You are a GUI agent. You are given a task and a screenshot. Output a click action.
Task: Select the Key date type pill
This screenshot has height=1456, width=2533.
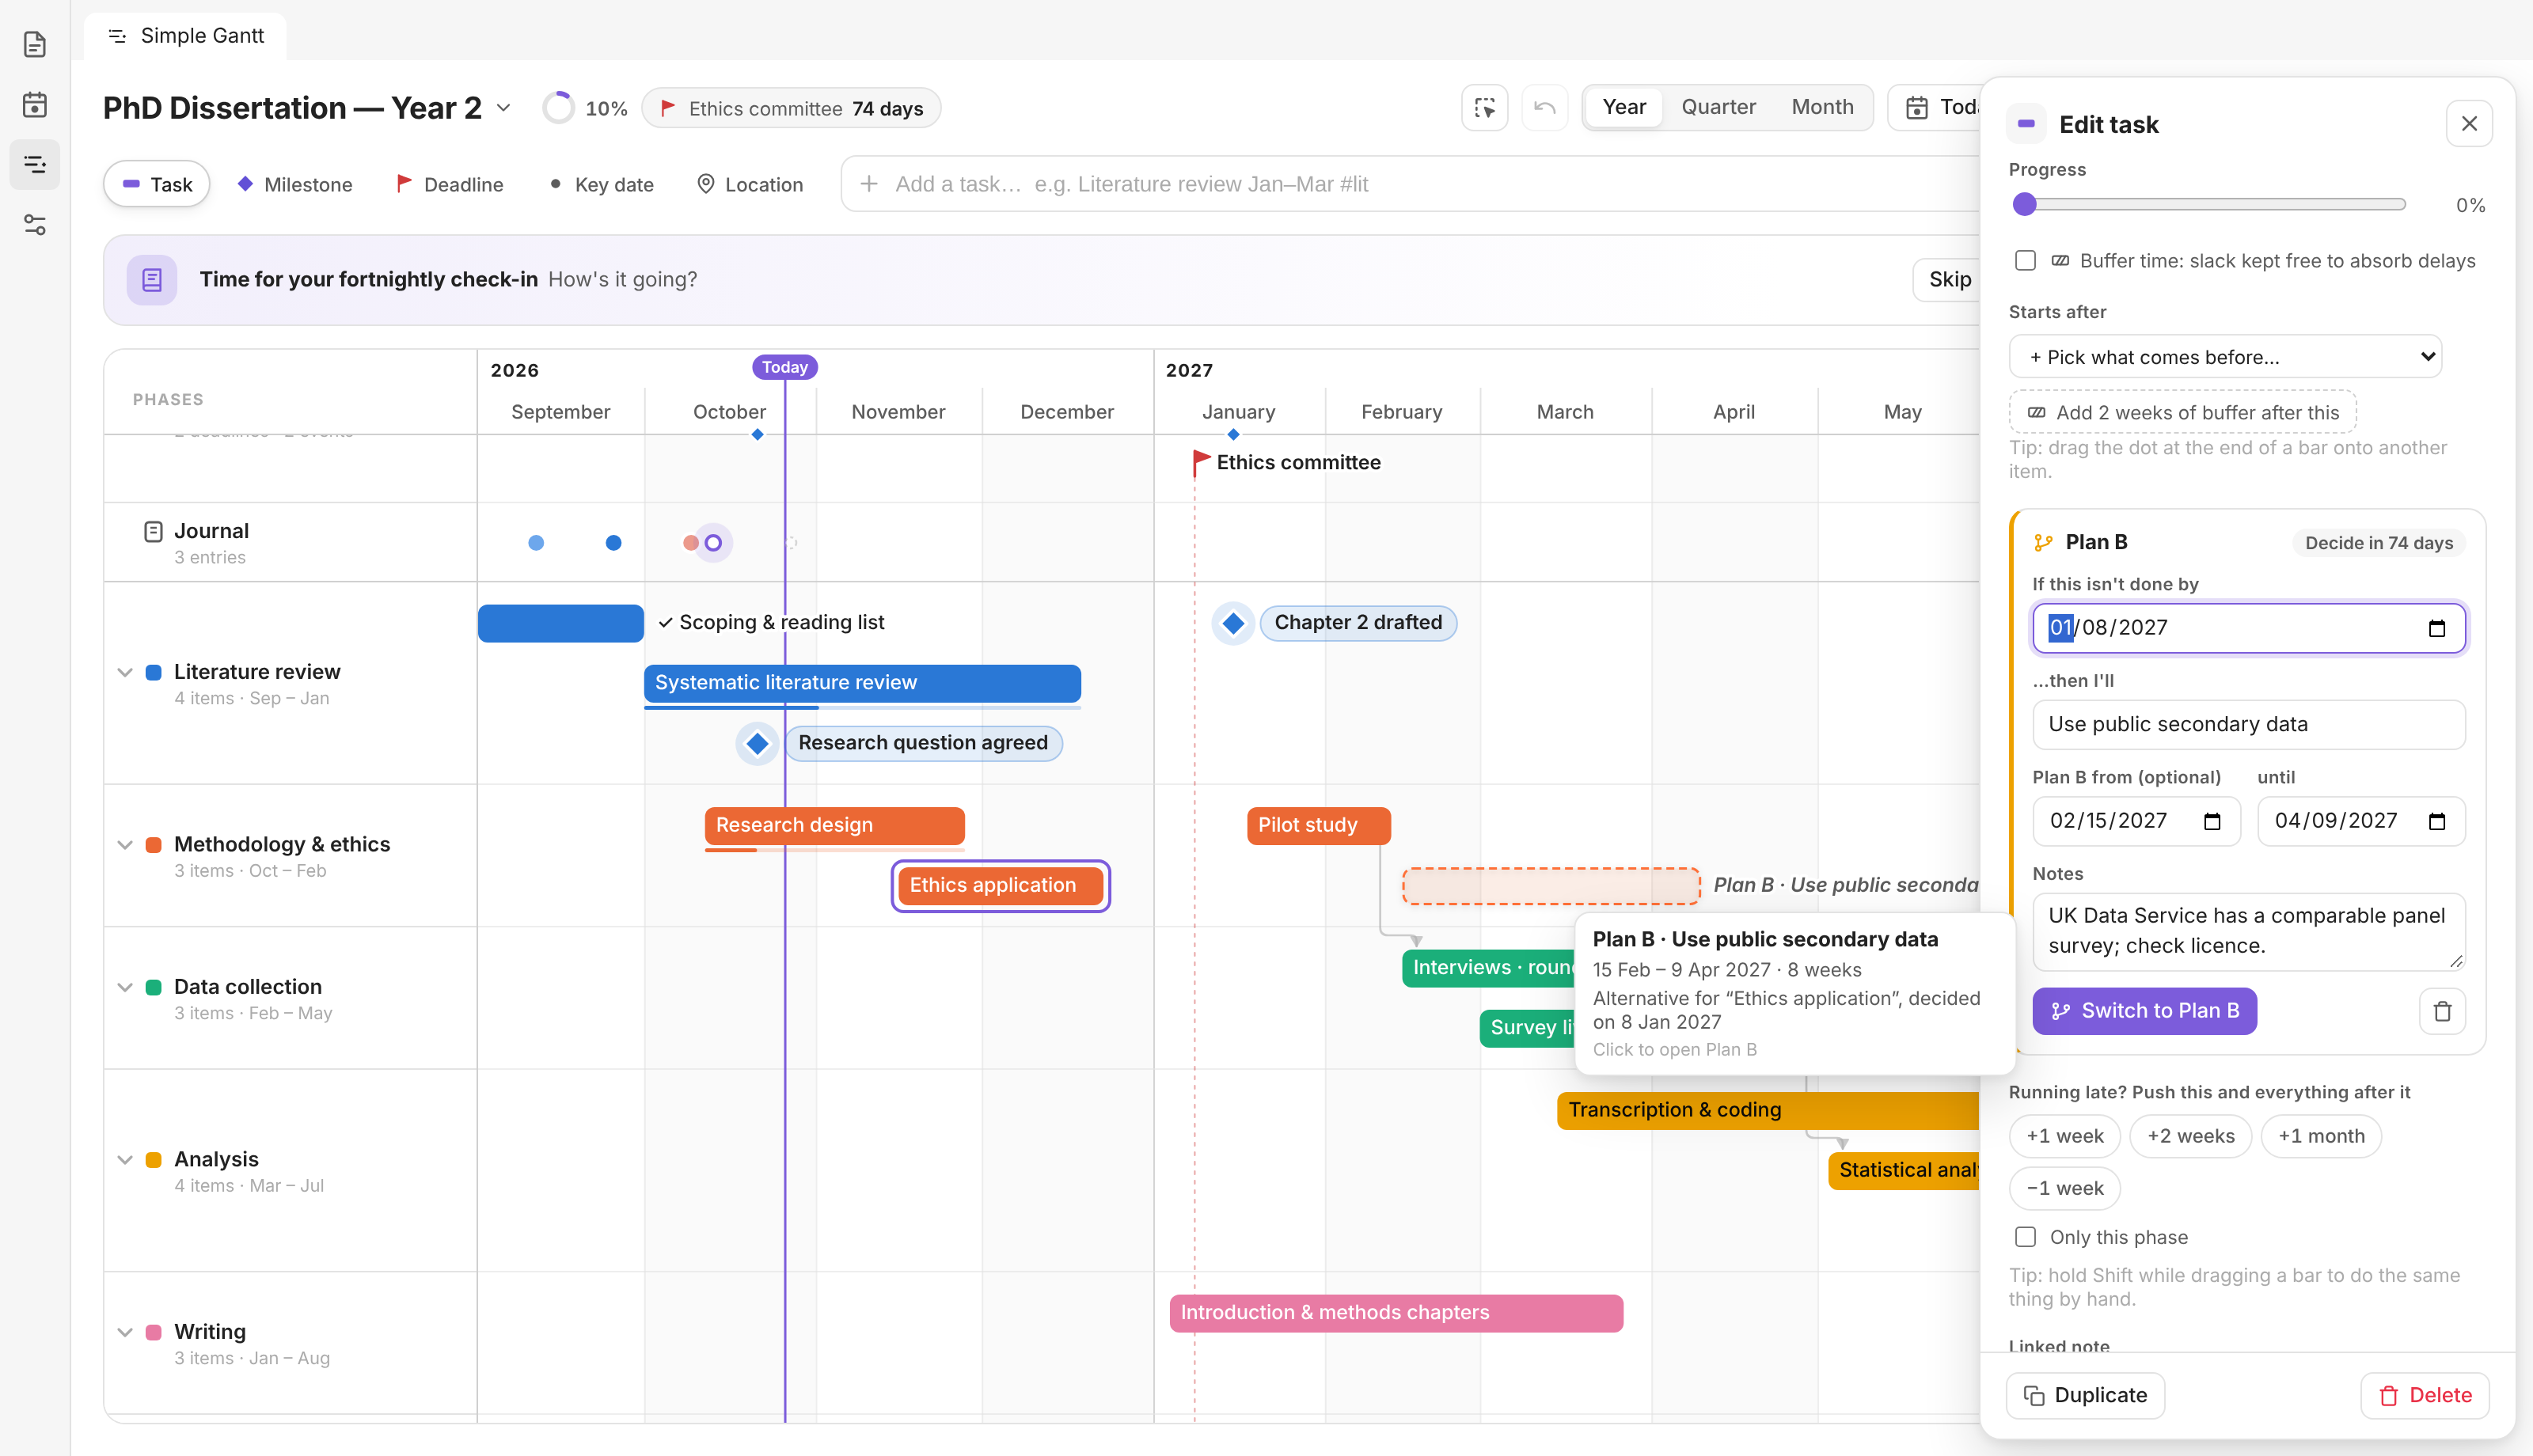coord(601,184)
